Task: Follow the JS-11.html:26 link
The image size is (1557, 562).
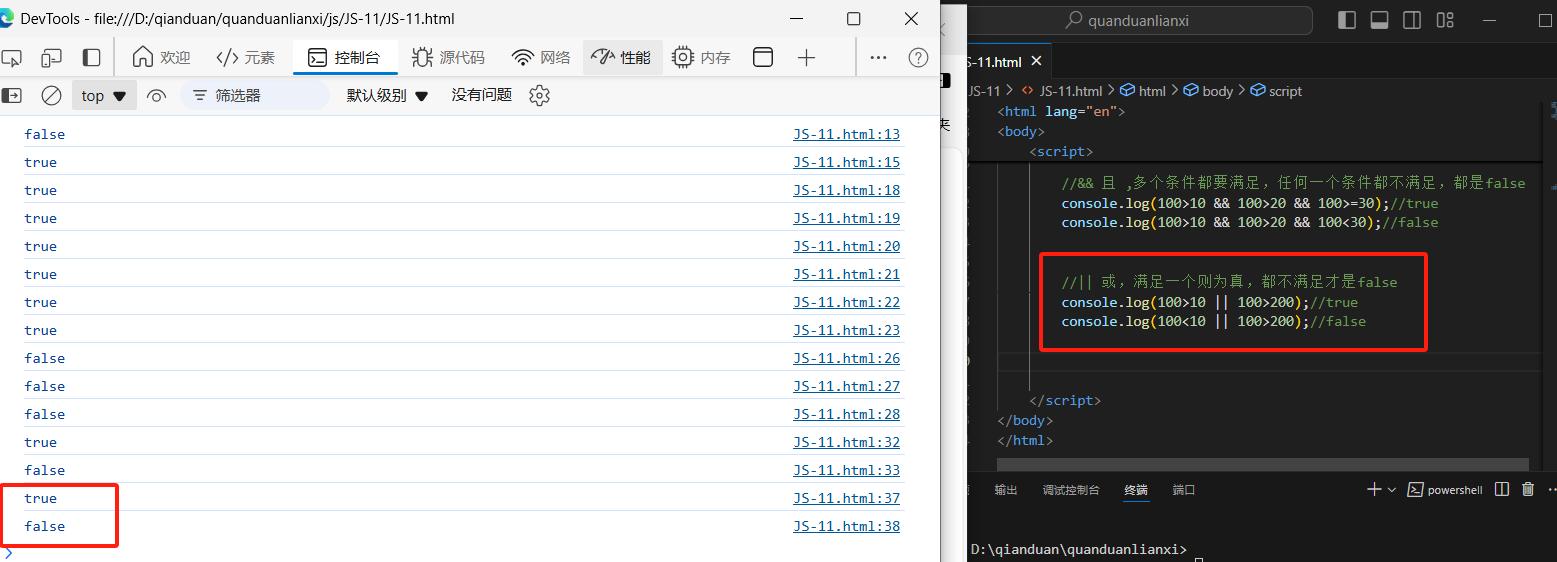Action: (846, 358)
